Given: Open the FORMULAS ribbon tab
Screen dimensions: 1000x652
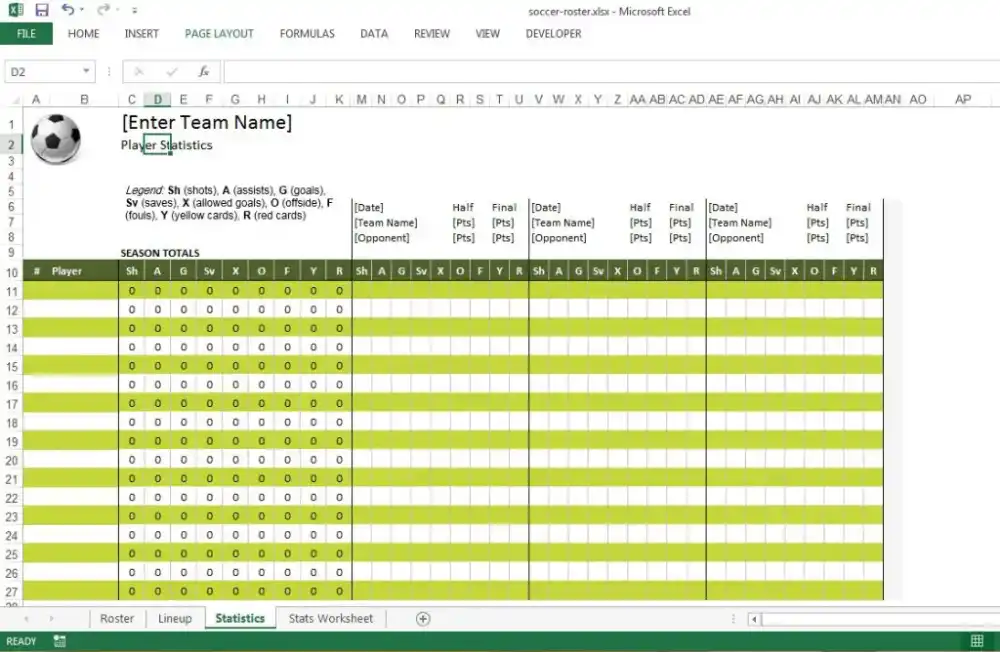Looking at the screenshot, I should [x=307, y=34].
